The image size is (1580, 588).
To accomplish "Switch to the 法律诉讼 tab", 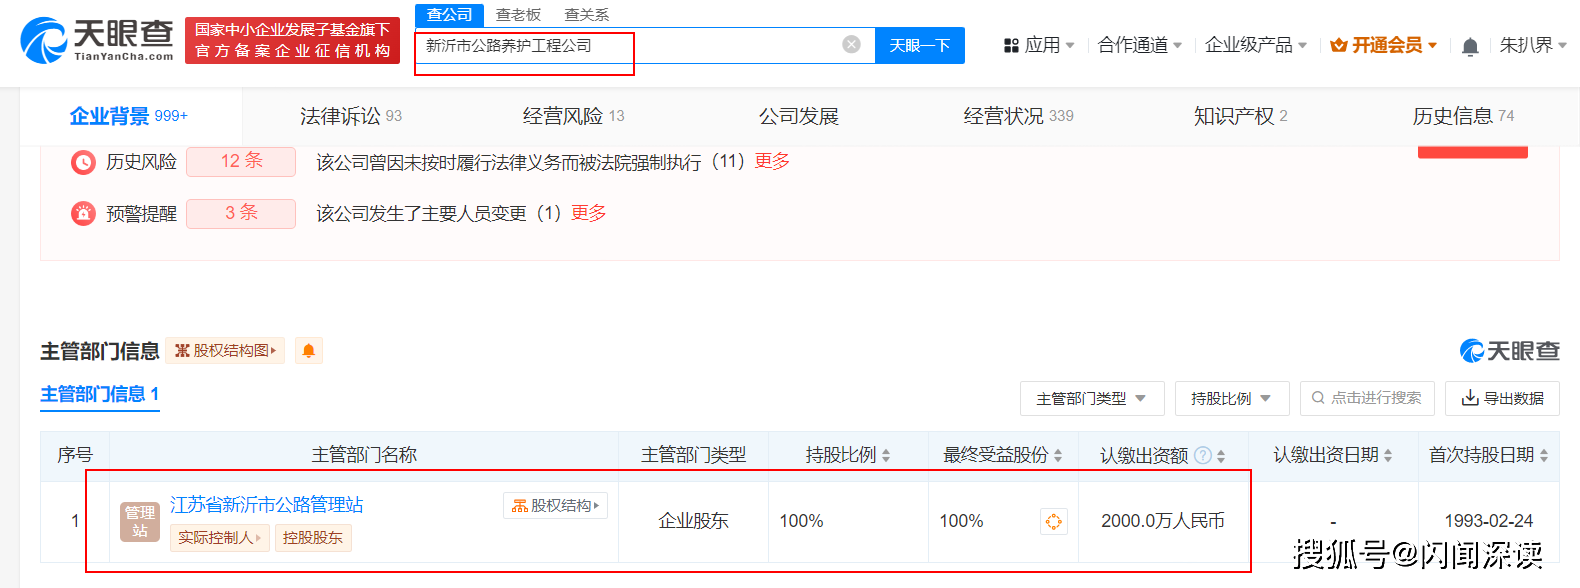I will click(x=350, y=116).
